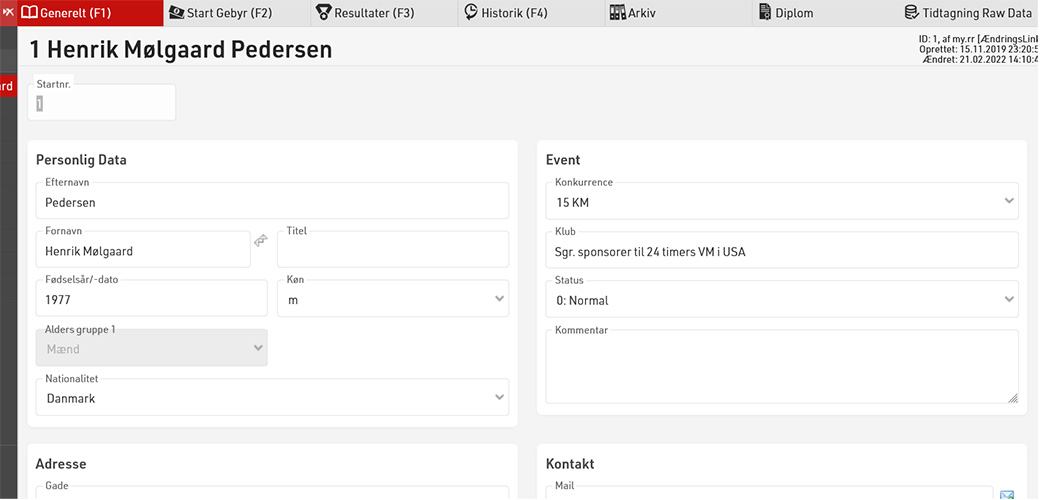Click the collapse icon at top-left corner

point(8,13)
